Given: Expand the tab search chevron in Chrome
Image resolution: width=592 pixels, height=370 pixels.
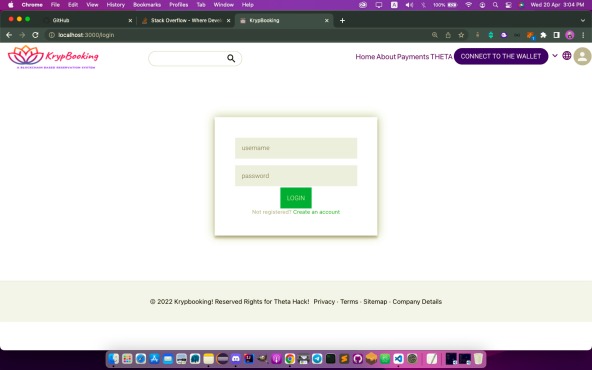Looking at the screenshot, I should coord(583,20).
